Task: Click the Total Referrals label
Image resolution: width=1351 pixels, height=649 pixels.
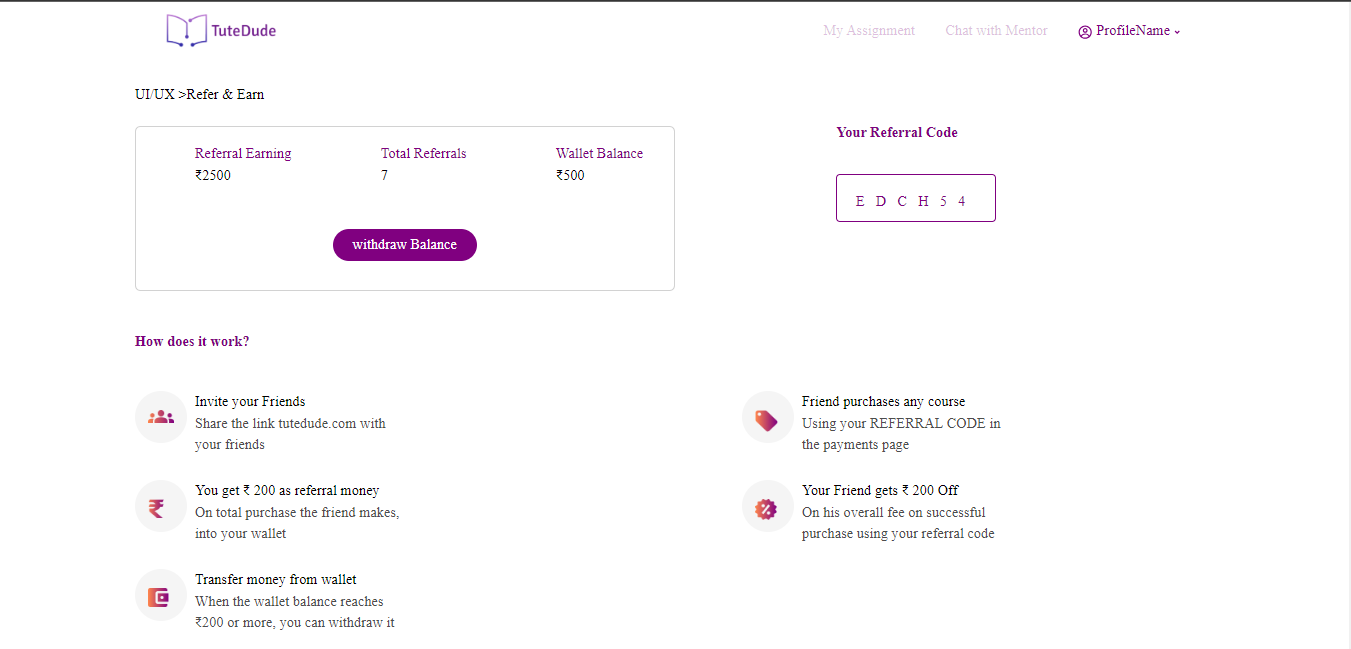Action: 423,154
